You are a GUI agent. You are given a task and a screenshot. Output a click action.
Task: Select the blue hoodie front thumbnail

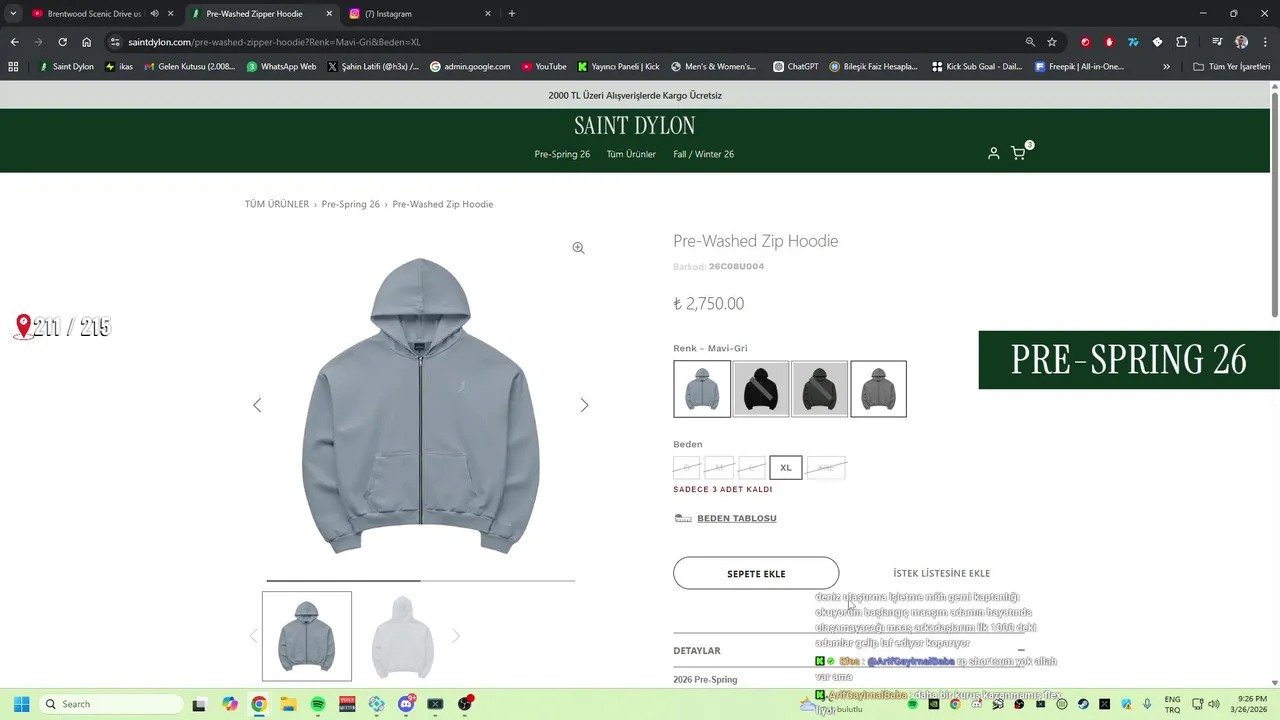307,636
